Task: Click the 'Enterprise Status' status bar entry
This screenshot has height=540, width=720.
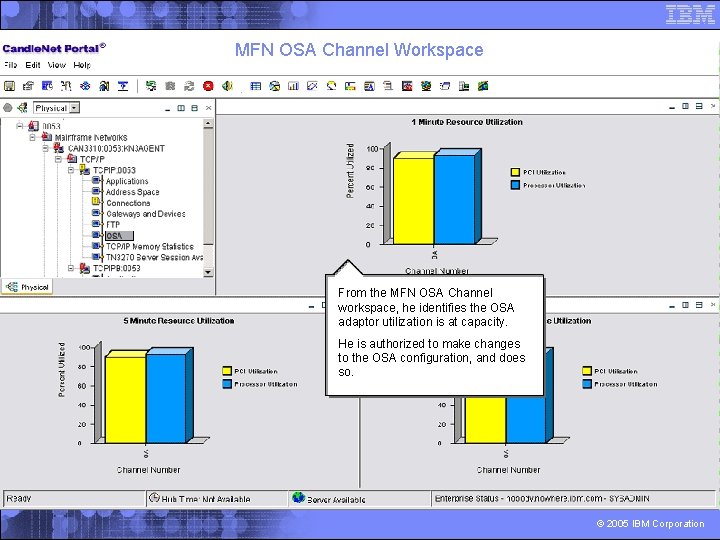Action: point(542,499)
